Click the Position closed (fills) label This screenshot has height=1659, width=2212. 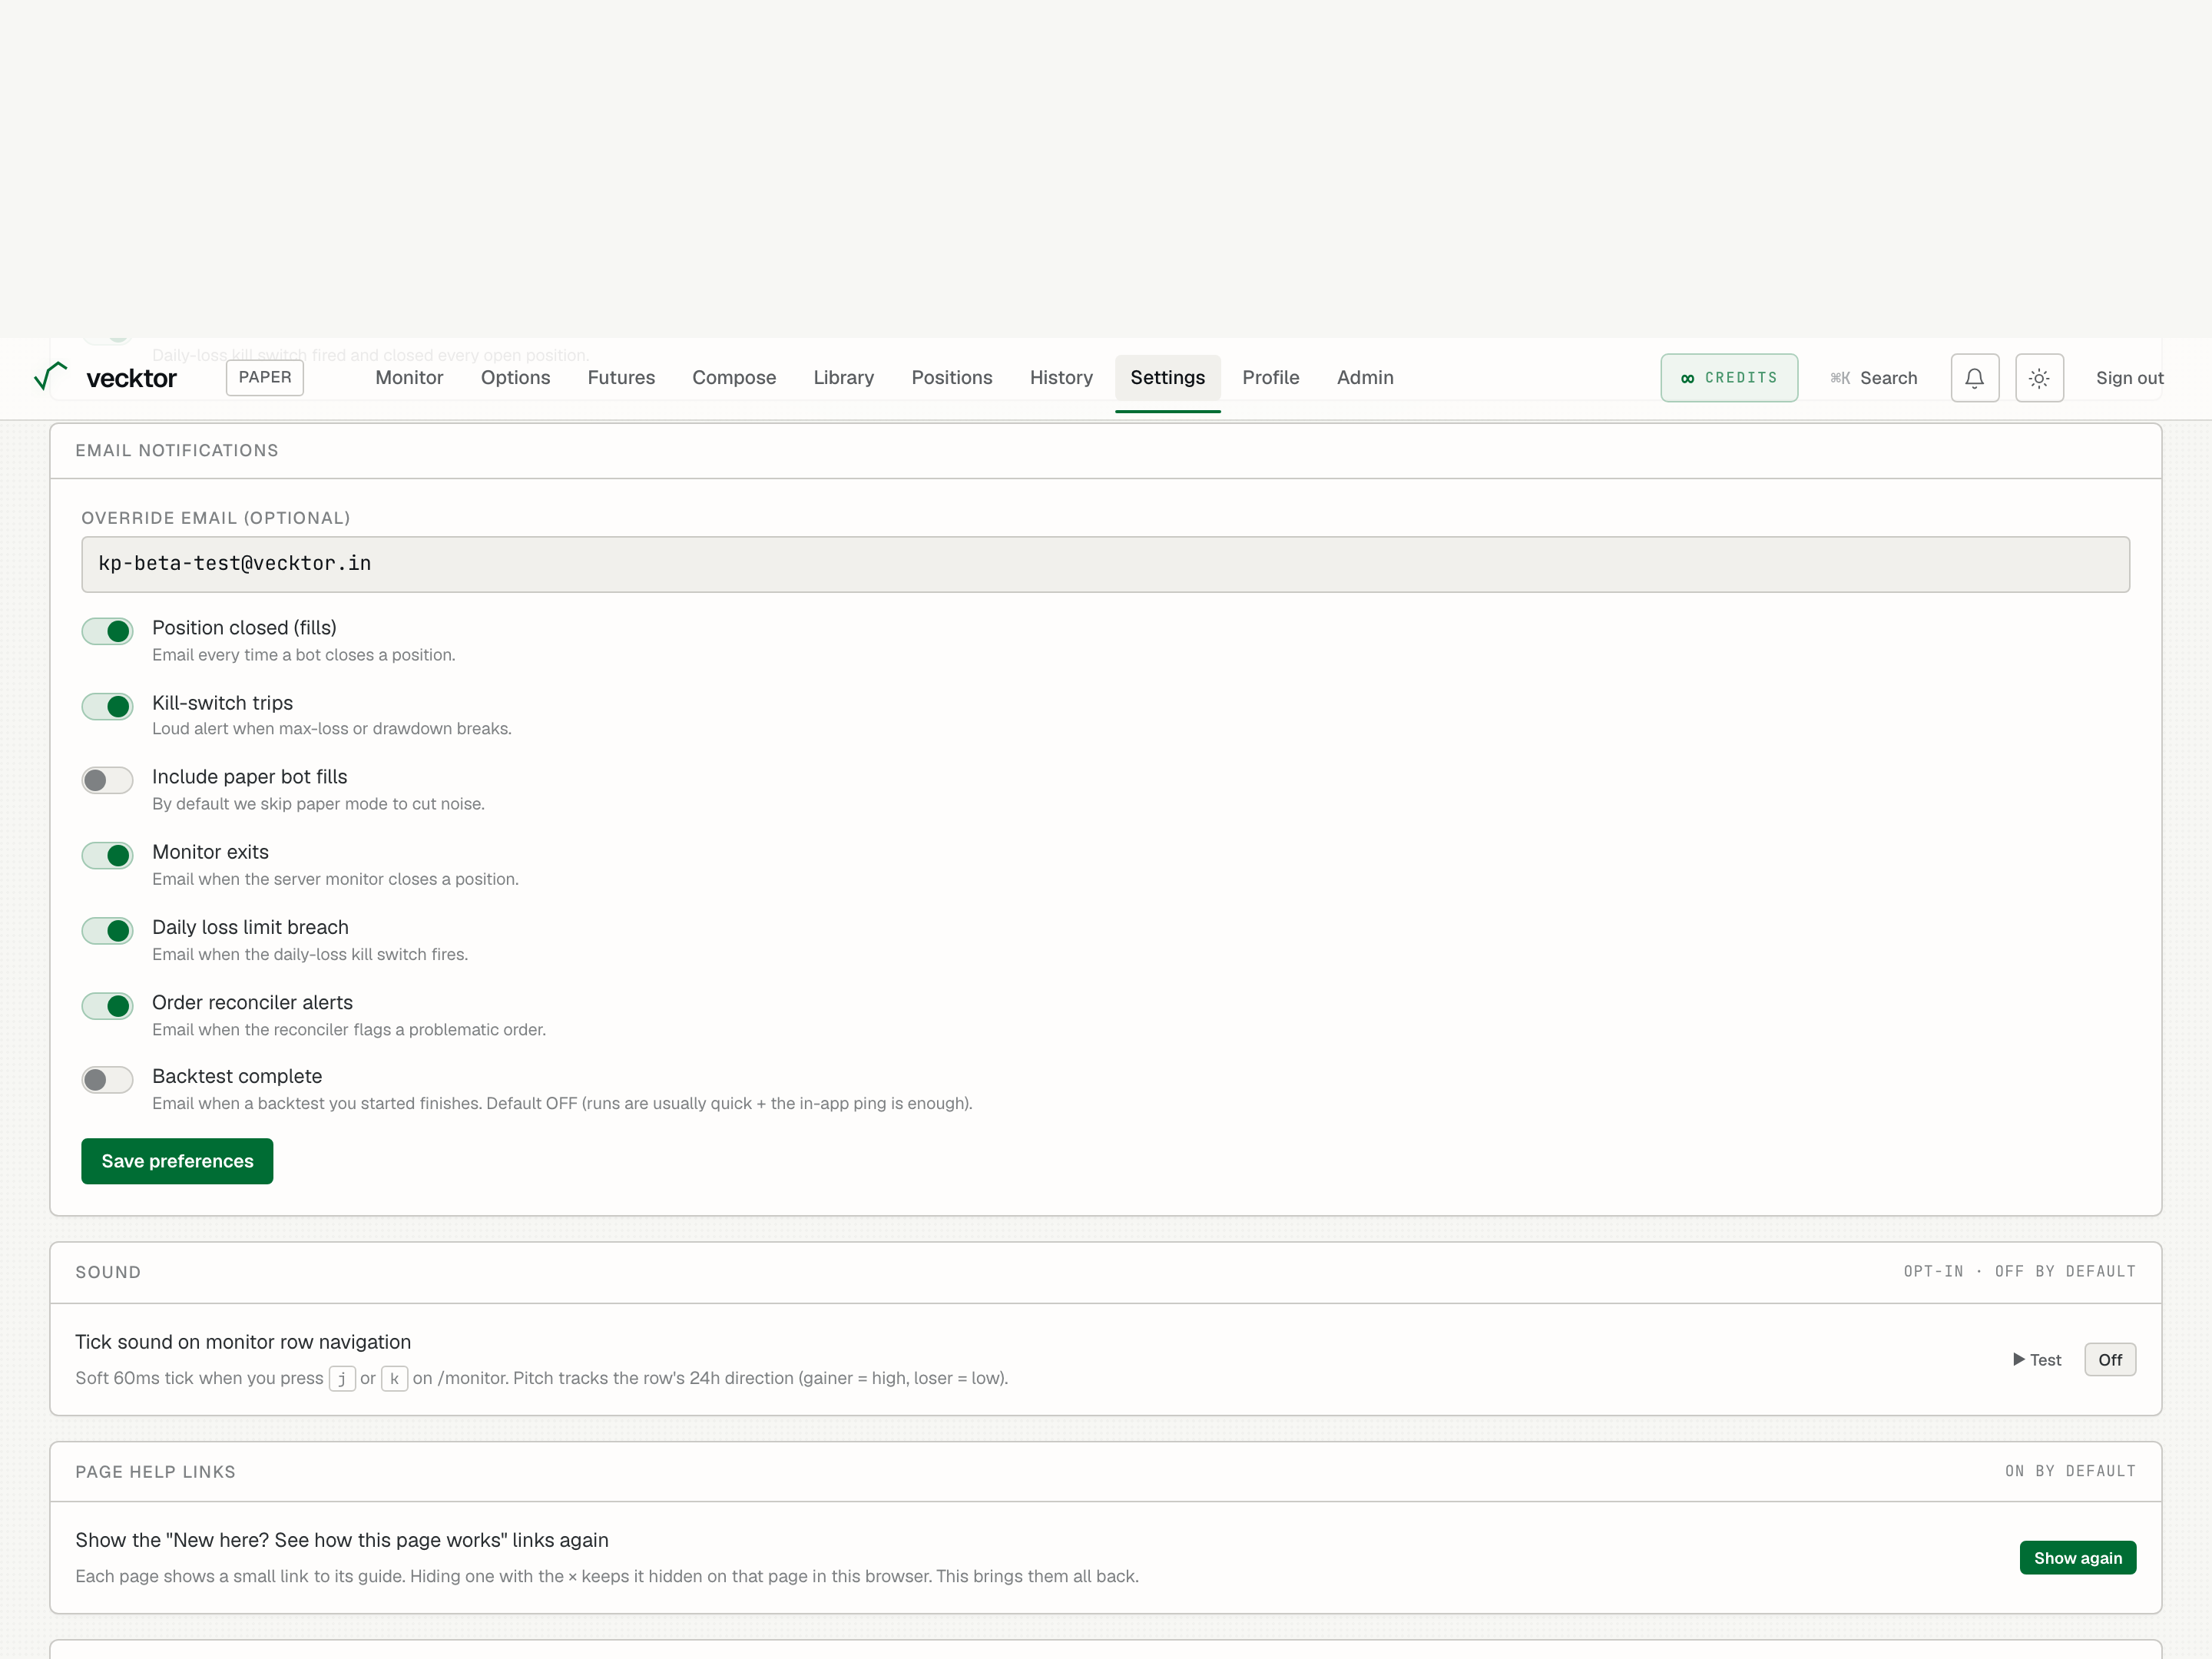[244, 628]
